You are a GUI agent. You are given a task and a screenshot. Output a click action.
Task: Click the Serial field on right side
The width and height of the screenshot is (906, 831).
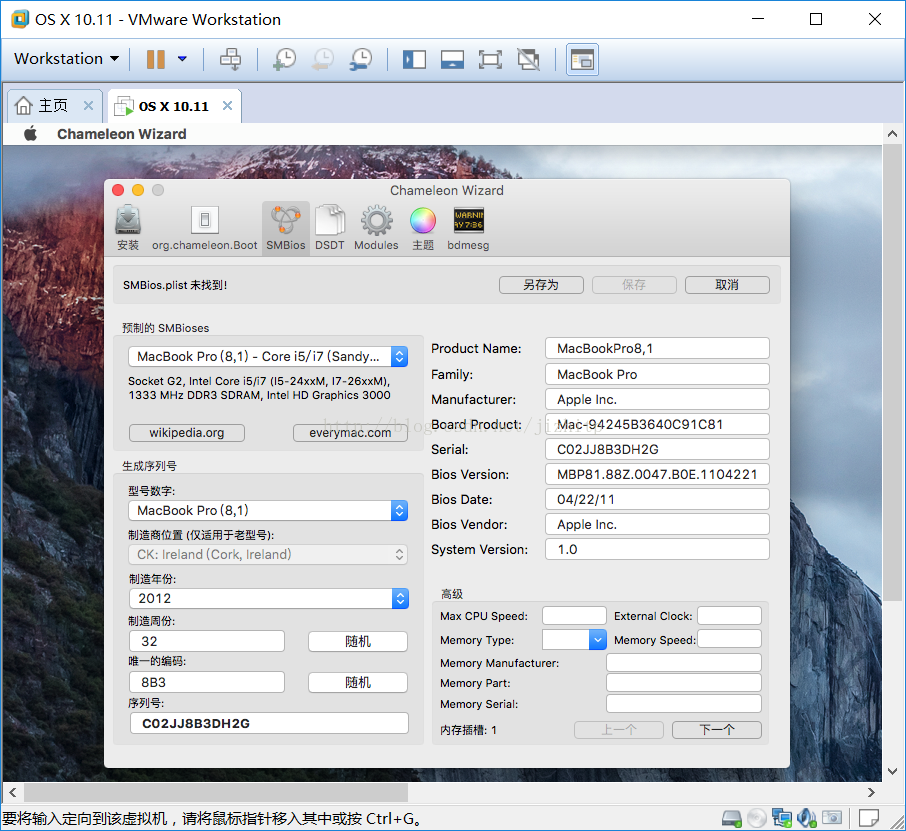click(657, 449)
